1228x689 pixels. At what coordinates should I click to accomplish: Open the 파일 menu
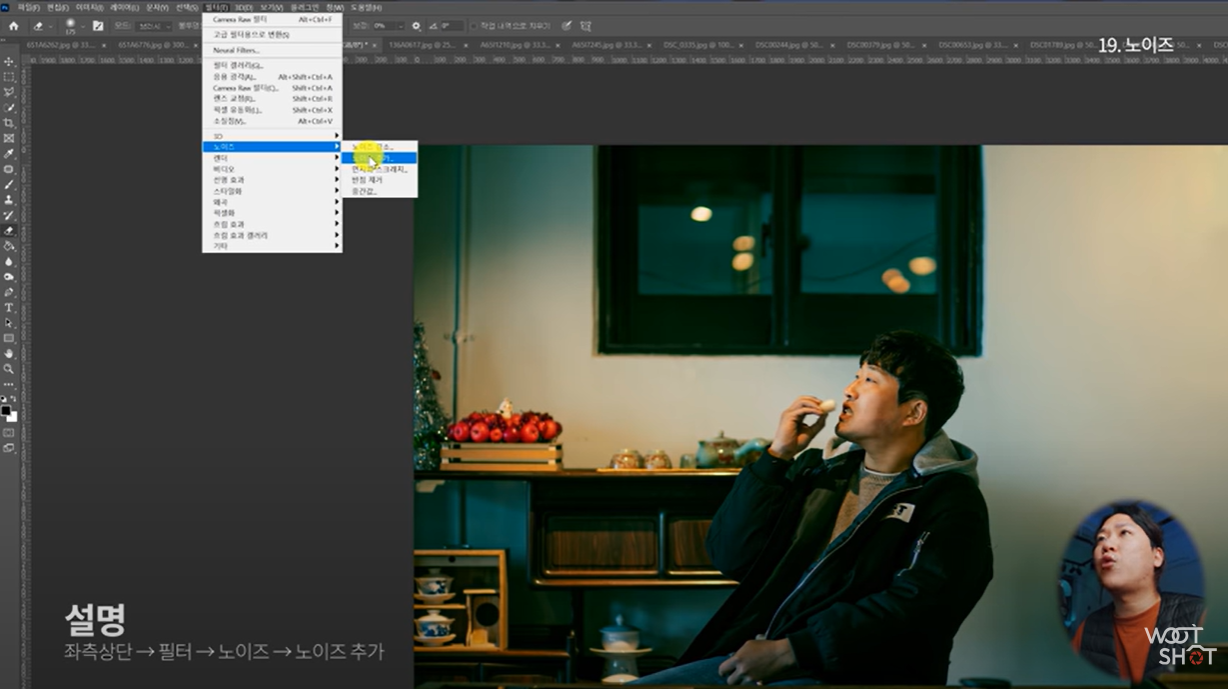click(28, 7)
